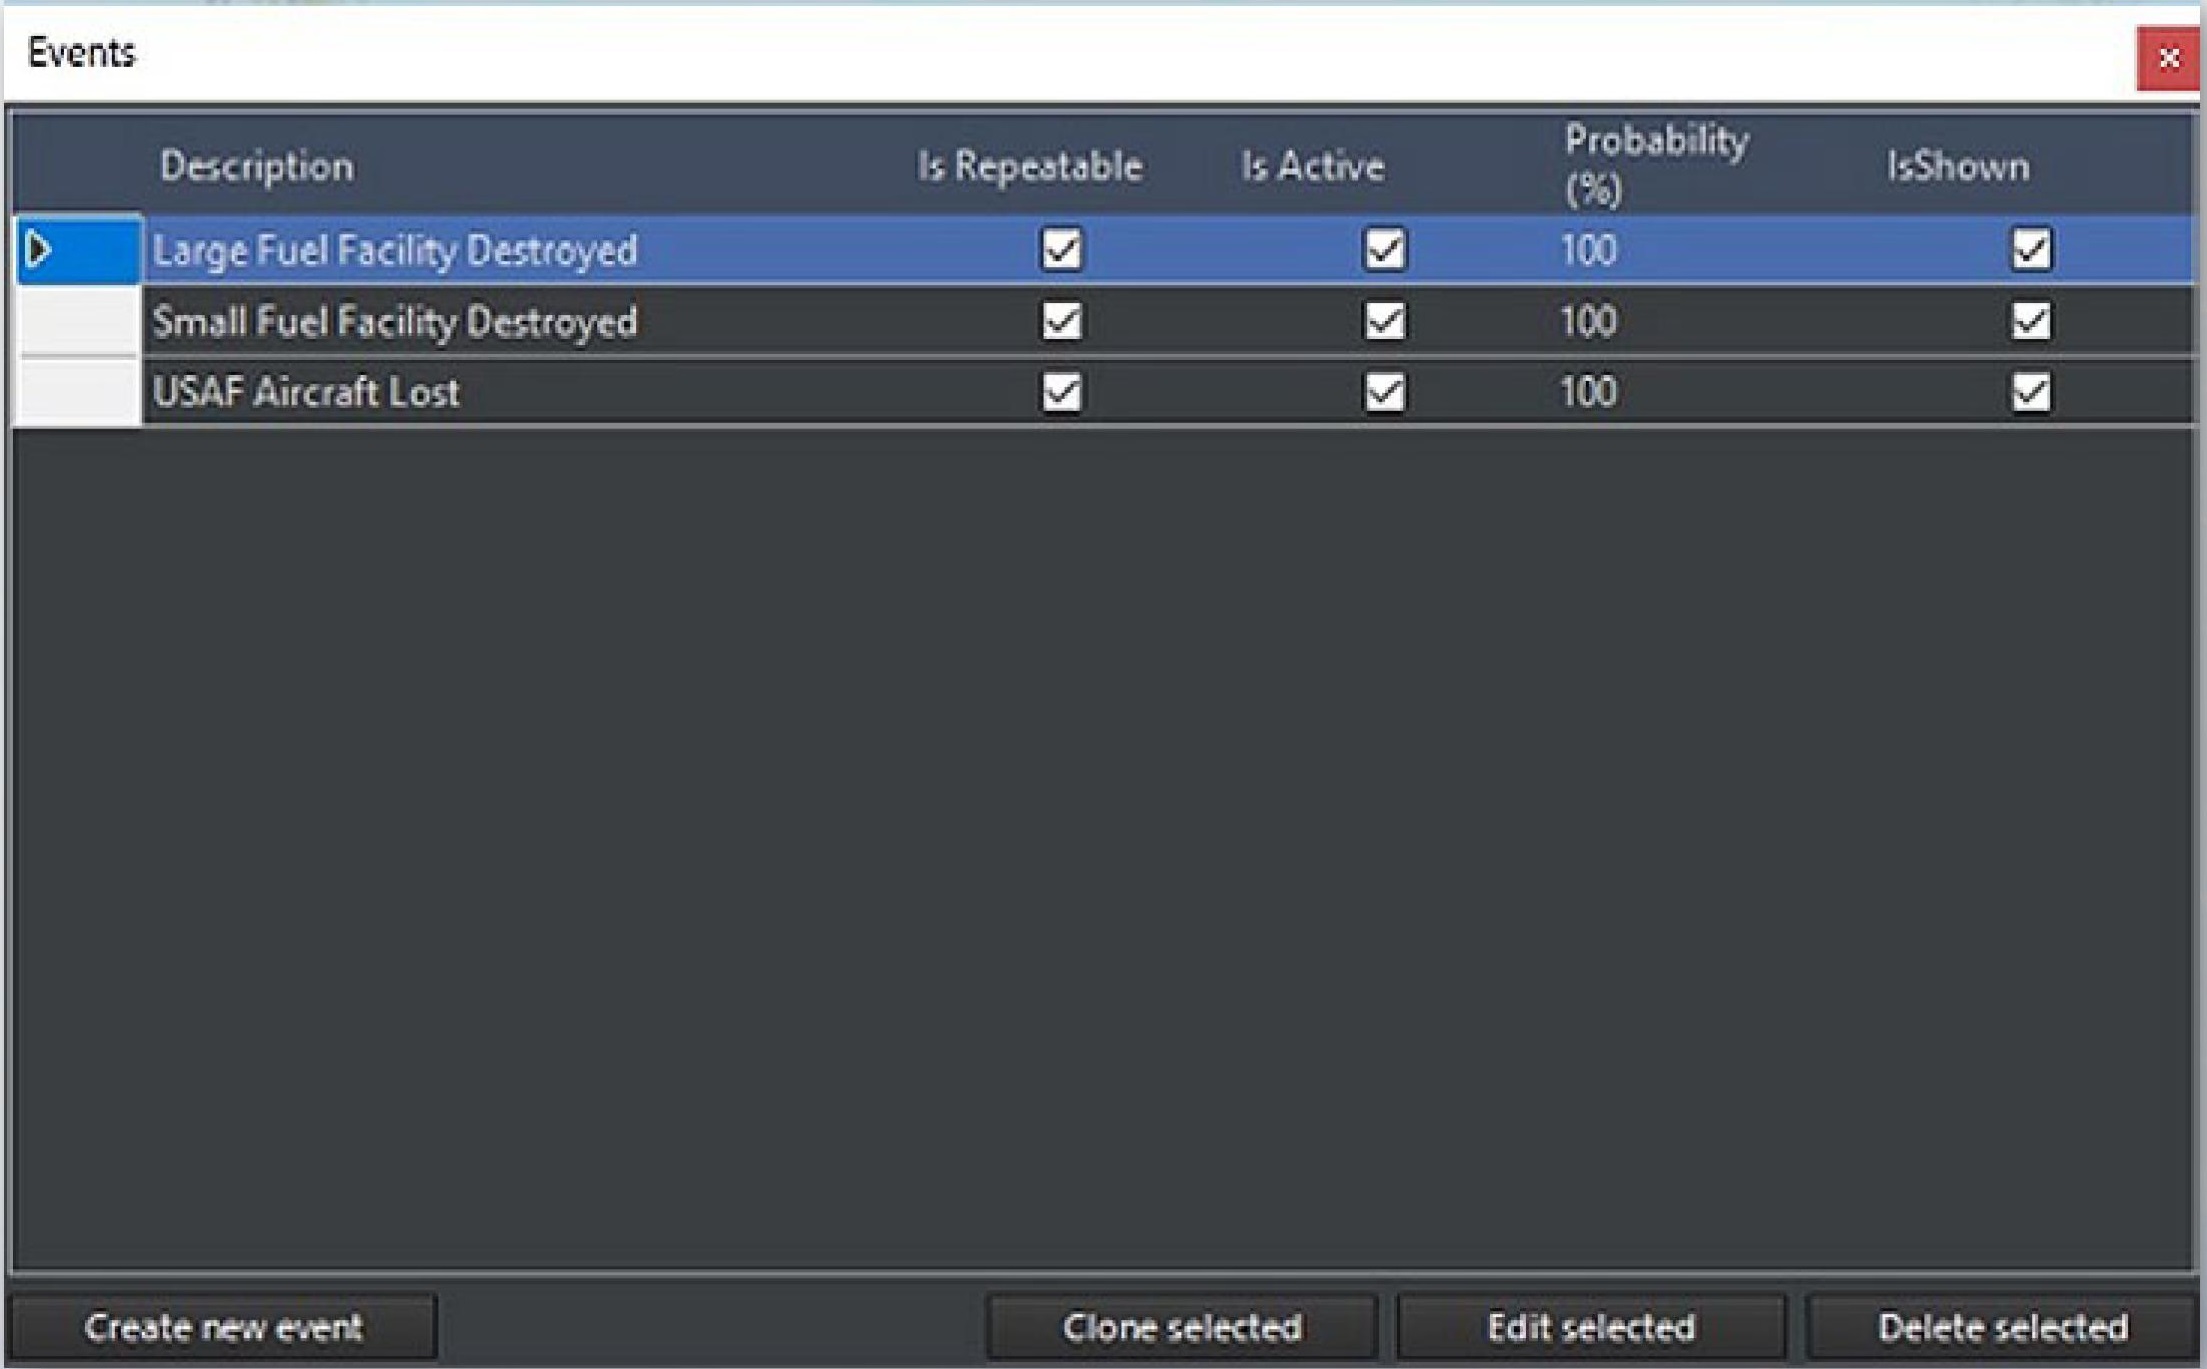Toggle IsShown for Small Fuel Facility Destroyed
Viewport: 2207px width, 1369px height.
(2030, 321)
